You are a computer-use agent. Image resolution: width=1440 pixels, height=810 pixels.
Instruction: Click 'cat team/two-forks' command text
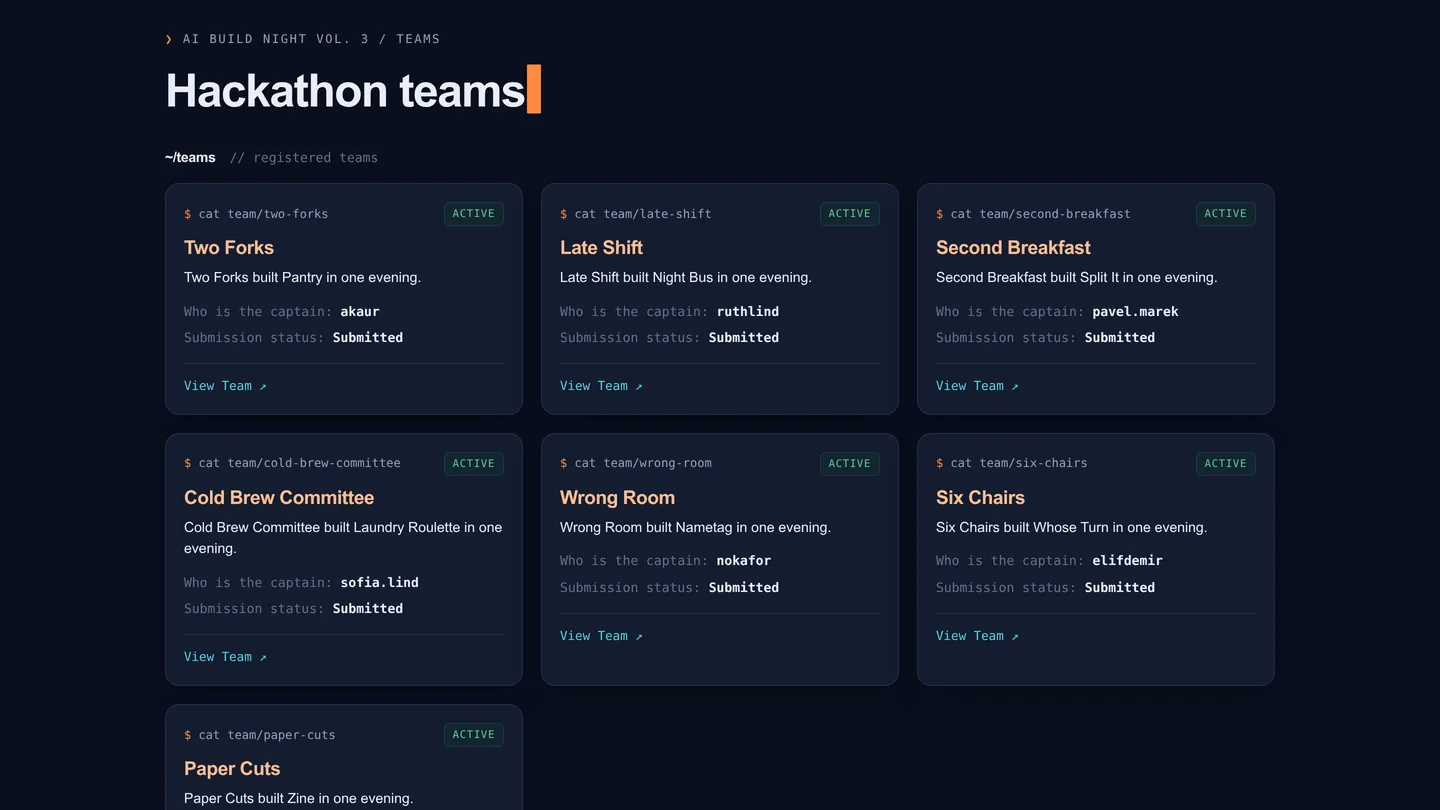(x=263, y=214)
